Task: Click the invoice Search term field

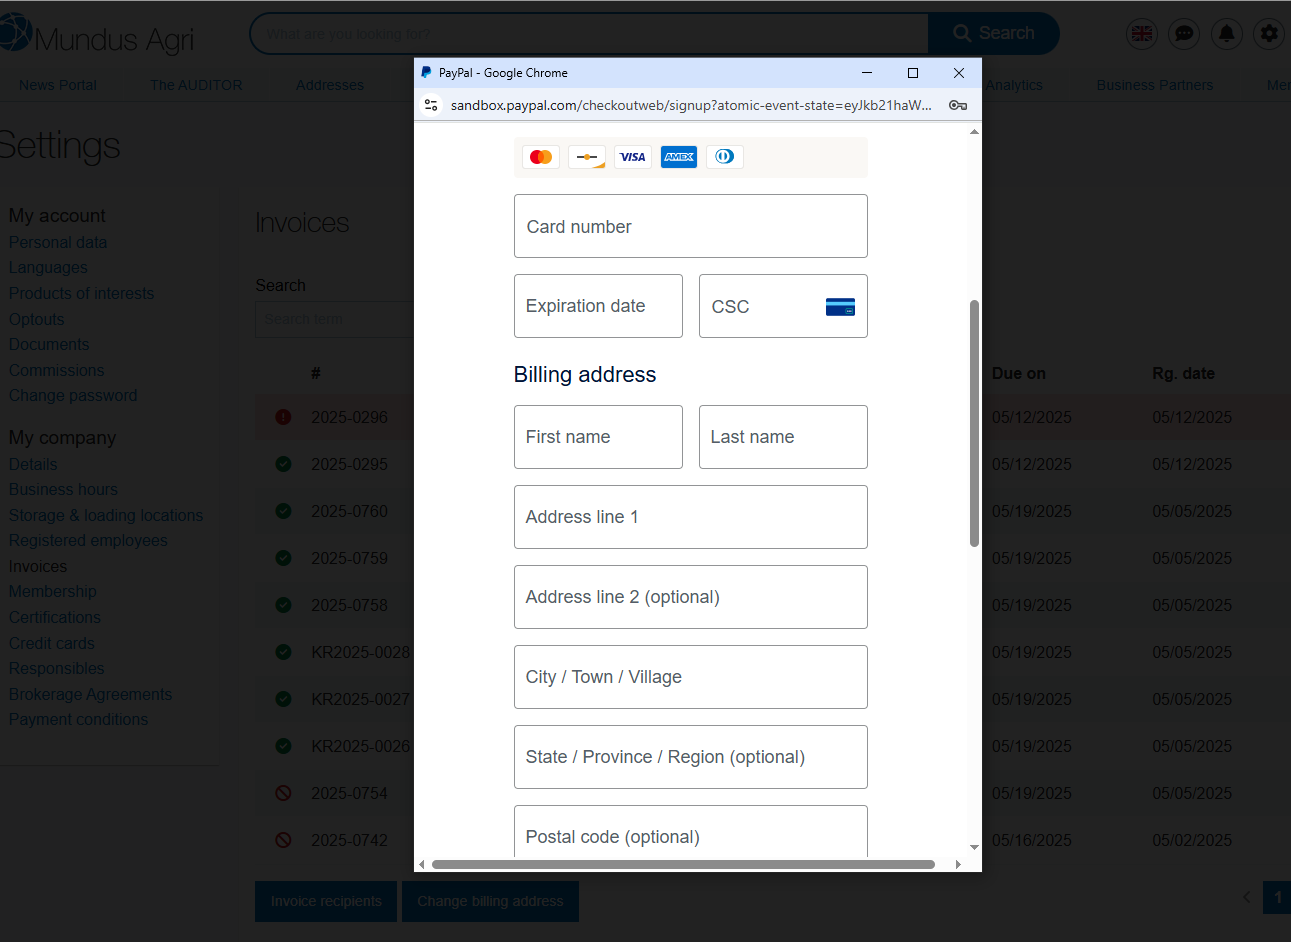Action: pyautogui.click(x=335, y=319)
